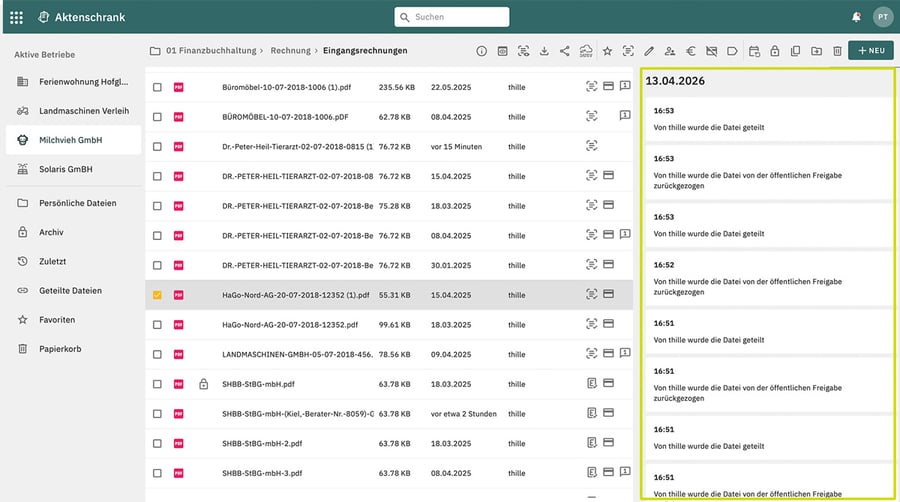Move the file using the folder arrow icon
This screenshot has height=502, width=900.
click(x=816, y=51)
